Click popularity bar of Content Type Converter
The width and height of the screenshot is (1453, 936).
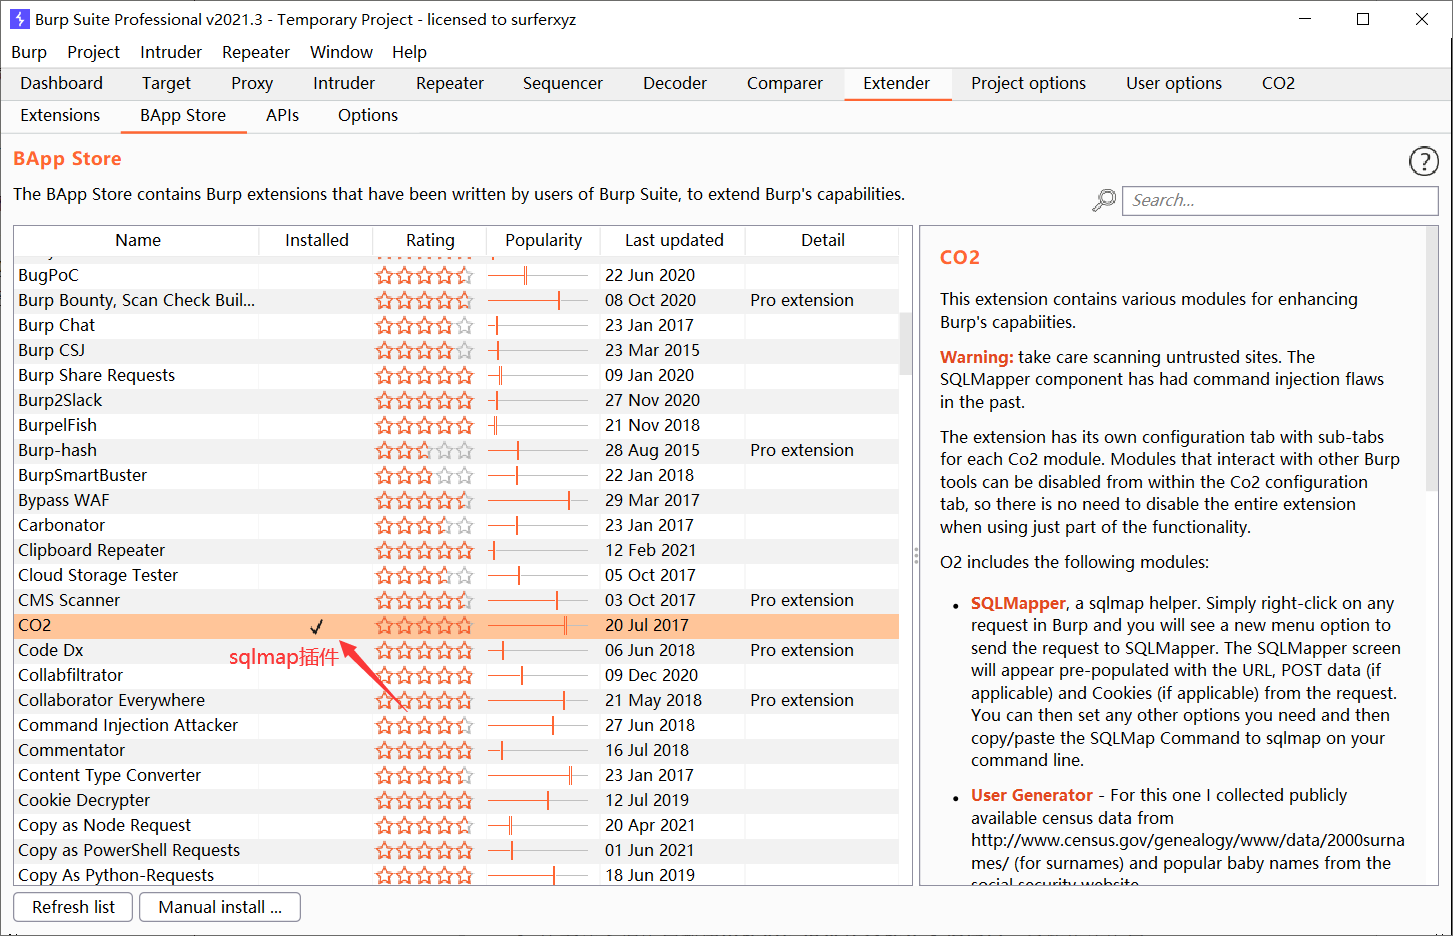coord(538,775)
